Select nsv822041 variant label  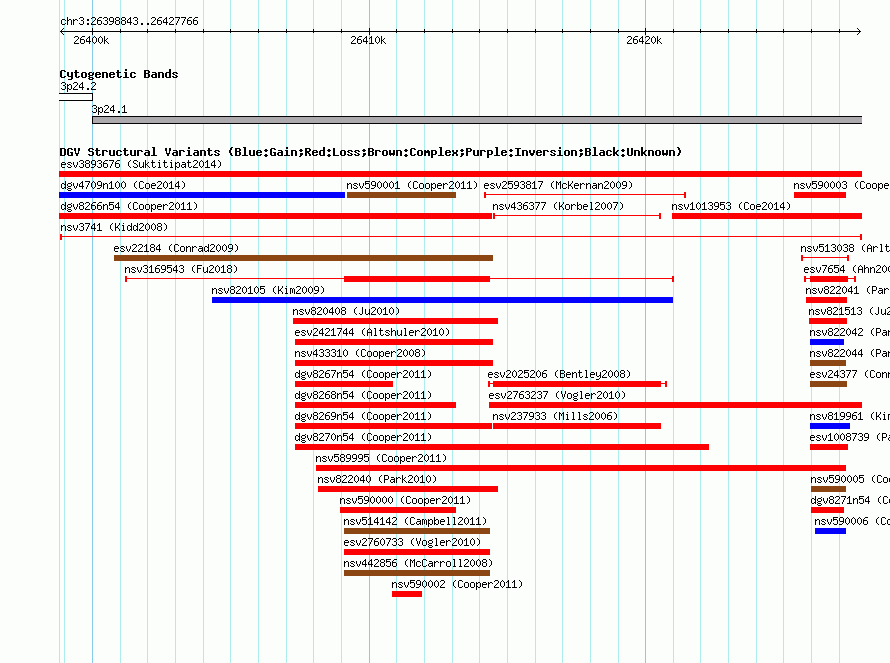point(847,290)
